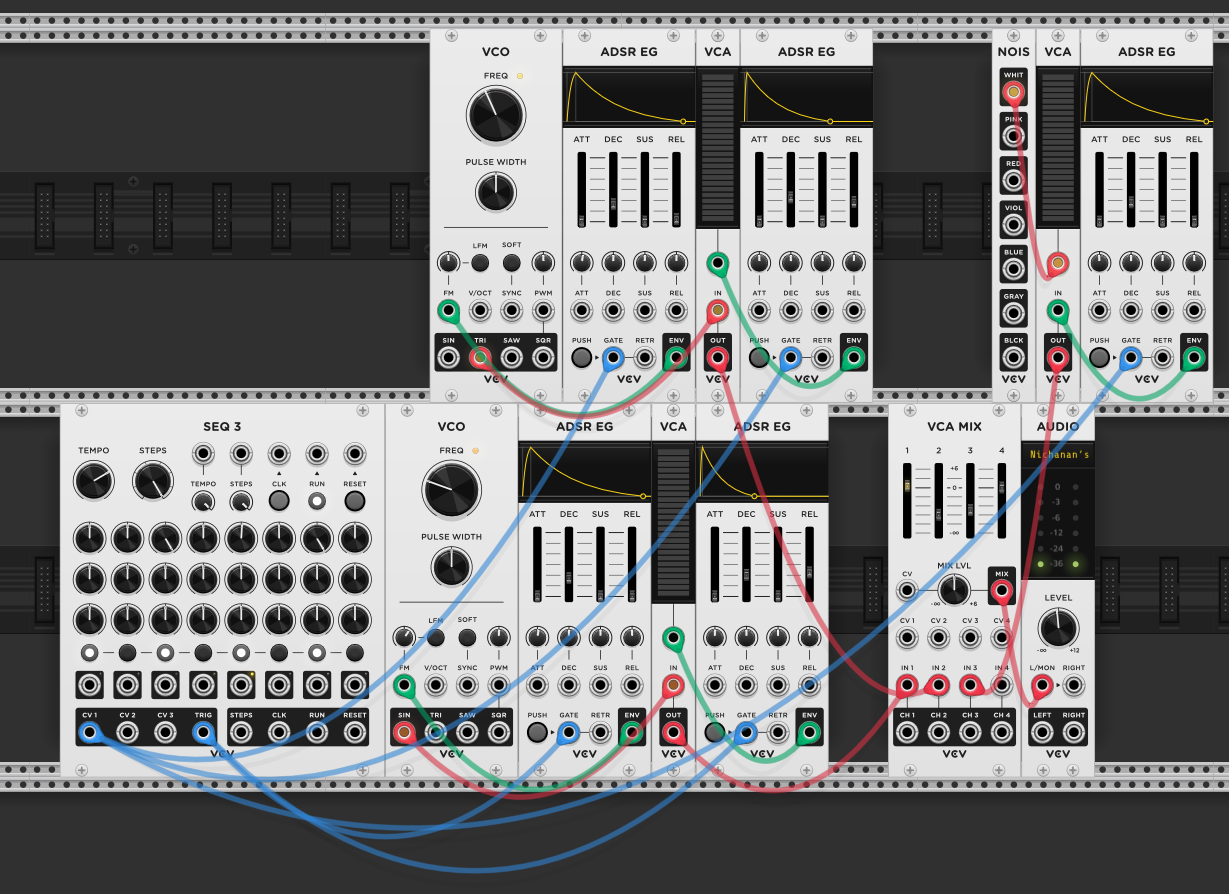Click the VCA MIX CV 2 input jack

[x=938, y=639]
